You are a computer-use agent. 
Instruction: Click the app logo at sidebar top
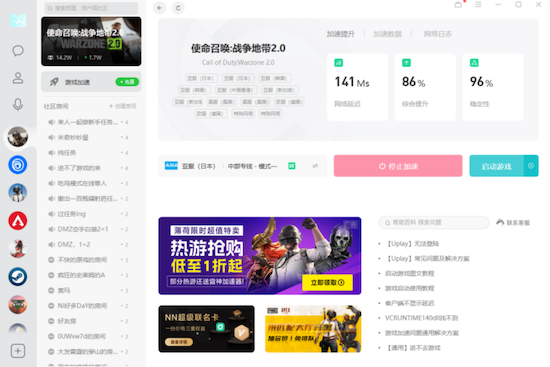18,20
